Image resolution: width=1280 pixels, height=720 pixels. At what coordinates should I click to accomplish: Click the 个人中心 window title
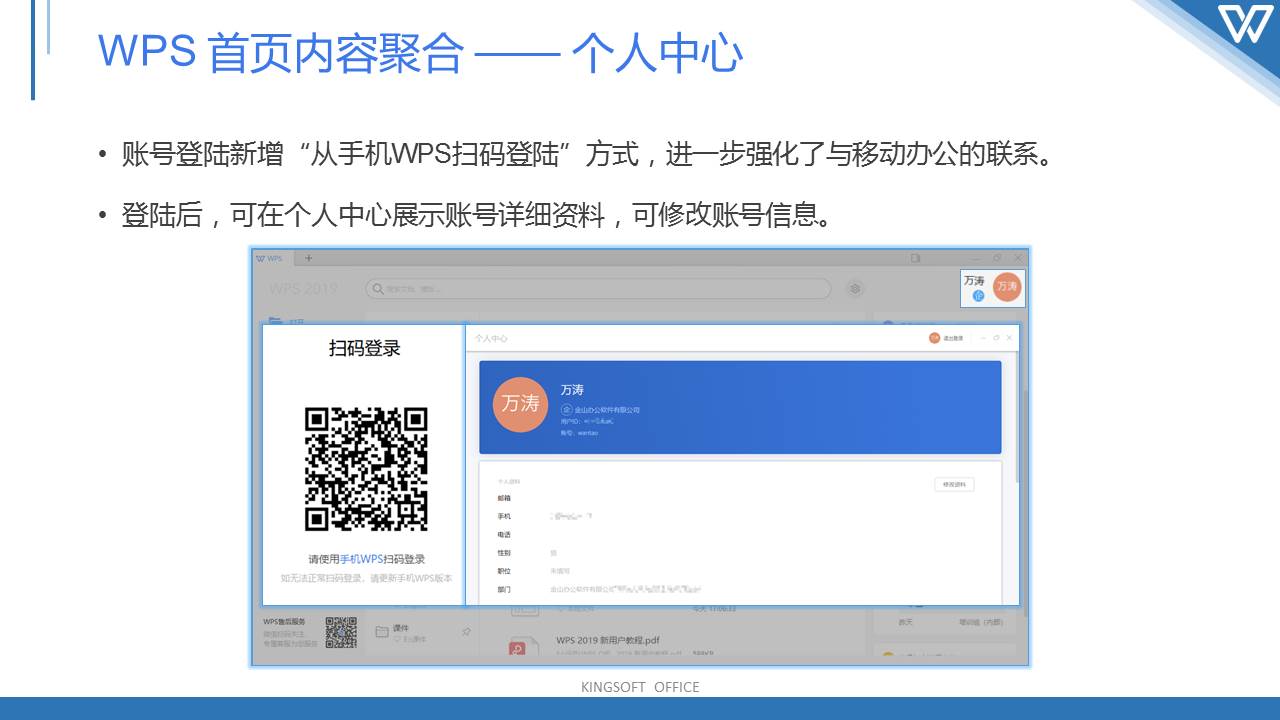click(491, 339)
